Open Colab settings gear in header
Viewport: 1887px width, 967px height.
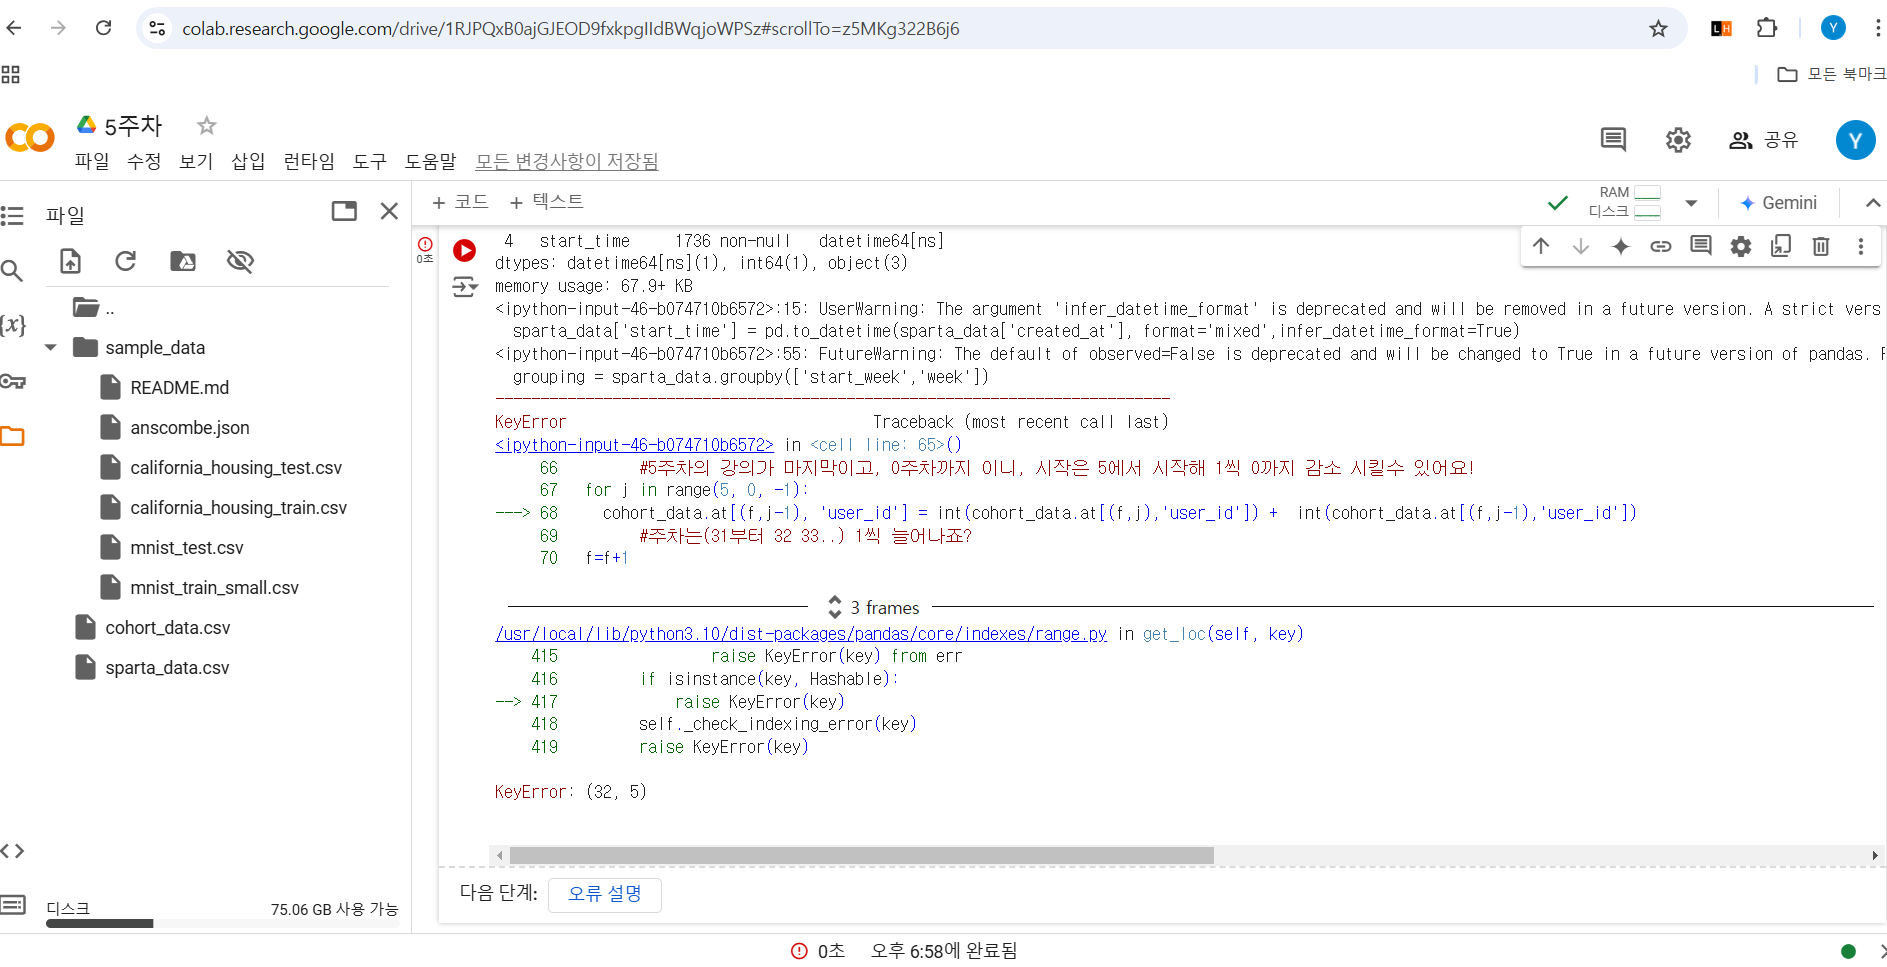pyautogui.click(x=1678, y=140)
